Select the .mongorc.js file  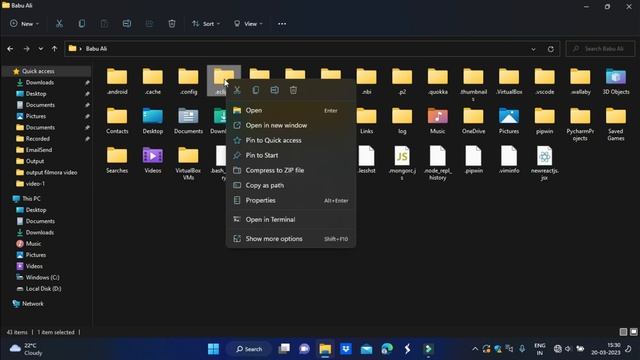[402, 163]
